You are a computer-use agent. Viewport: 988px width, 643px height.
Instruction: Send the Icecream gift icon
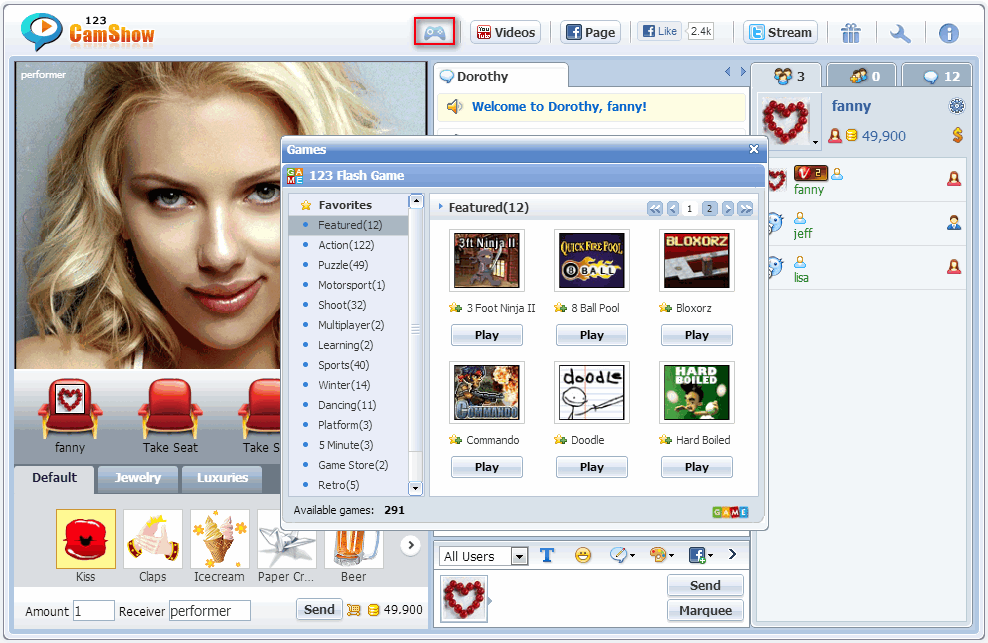point(219,540)
